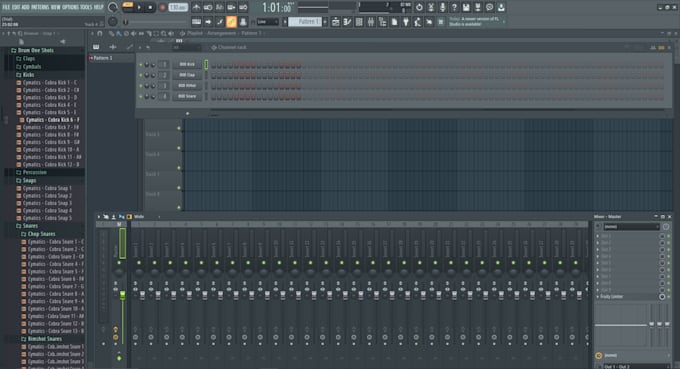680x369 pixels.
Task: Open the Mixer effect slot (none) dropdown
Action: click(x=631, y=227)
